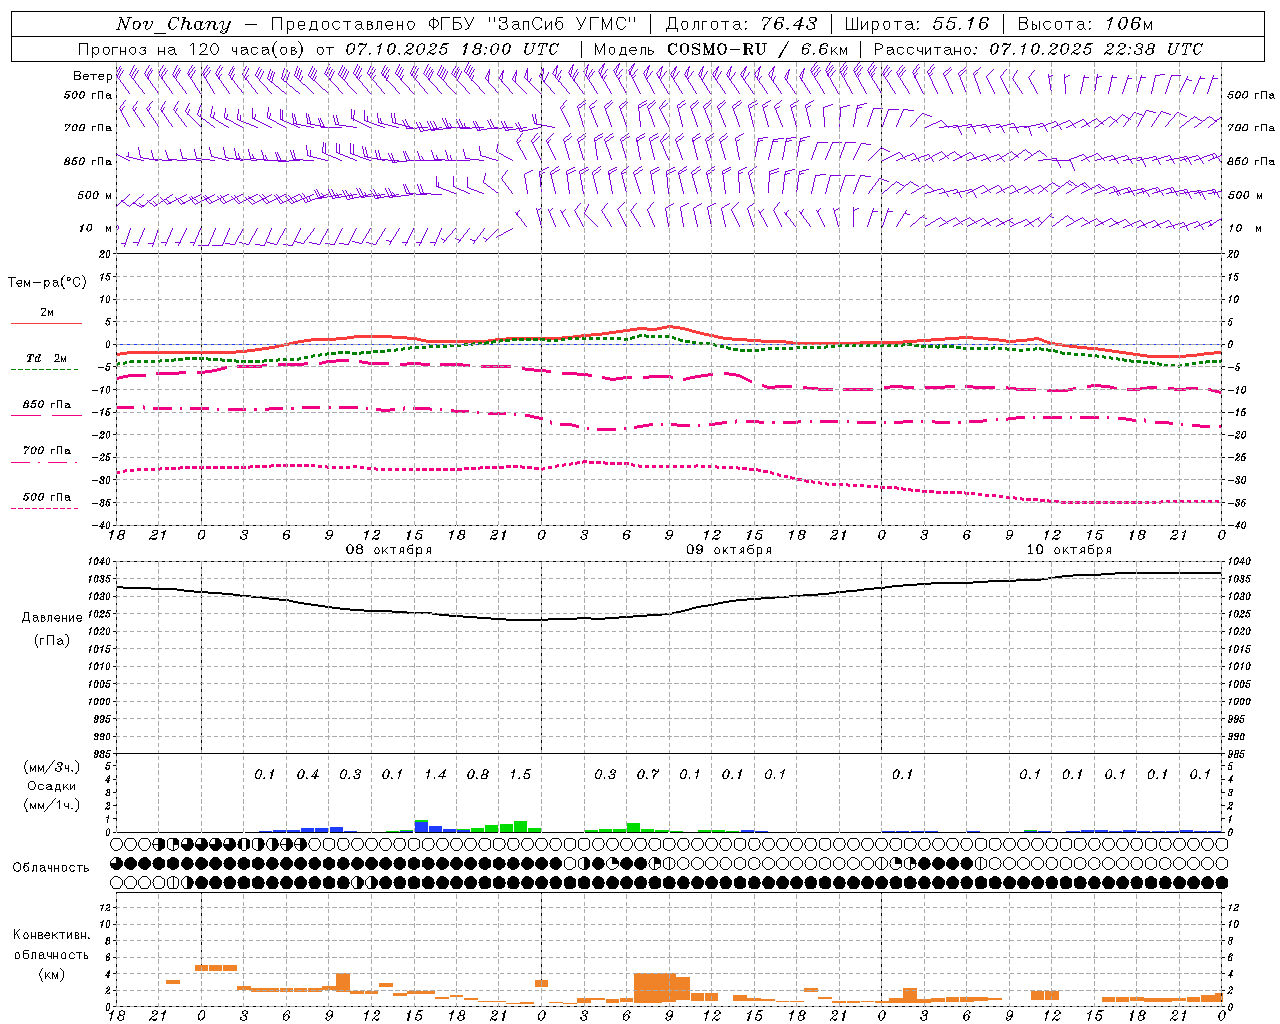Click the Тем-ра(°C) axis title
The height and width of the screenshot is (1024, 1280).
tap(47, 283)
